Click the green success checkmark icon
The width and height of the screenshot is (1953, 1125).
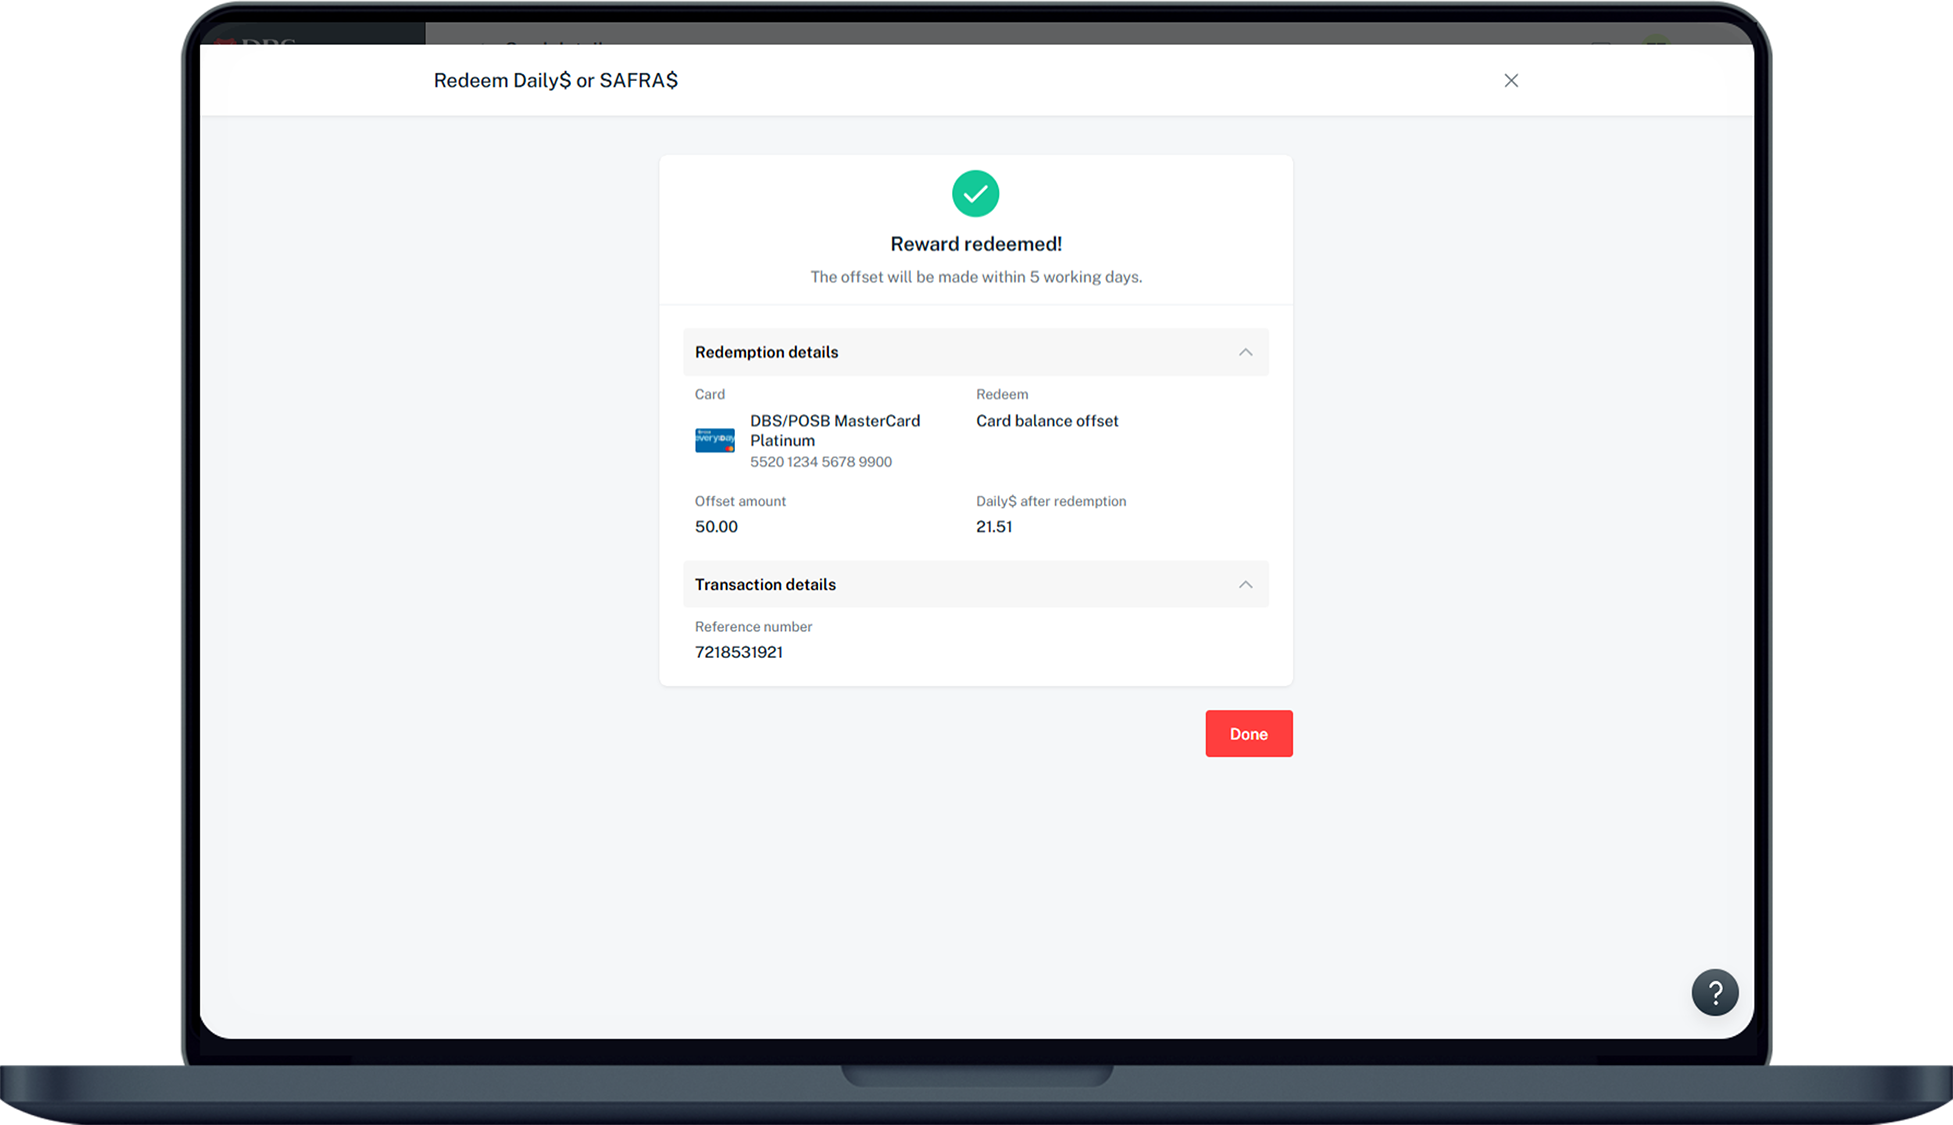(x=975, y=194)
